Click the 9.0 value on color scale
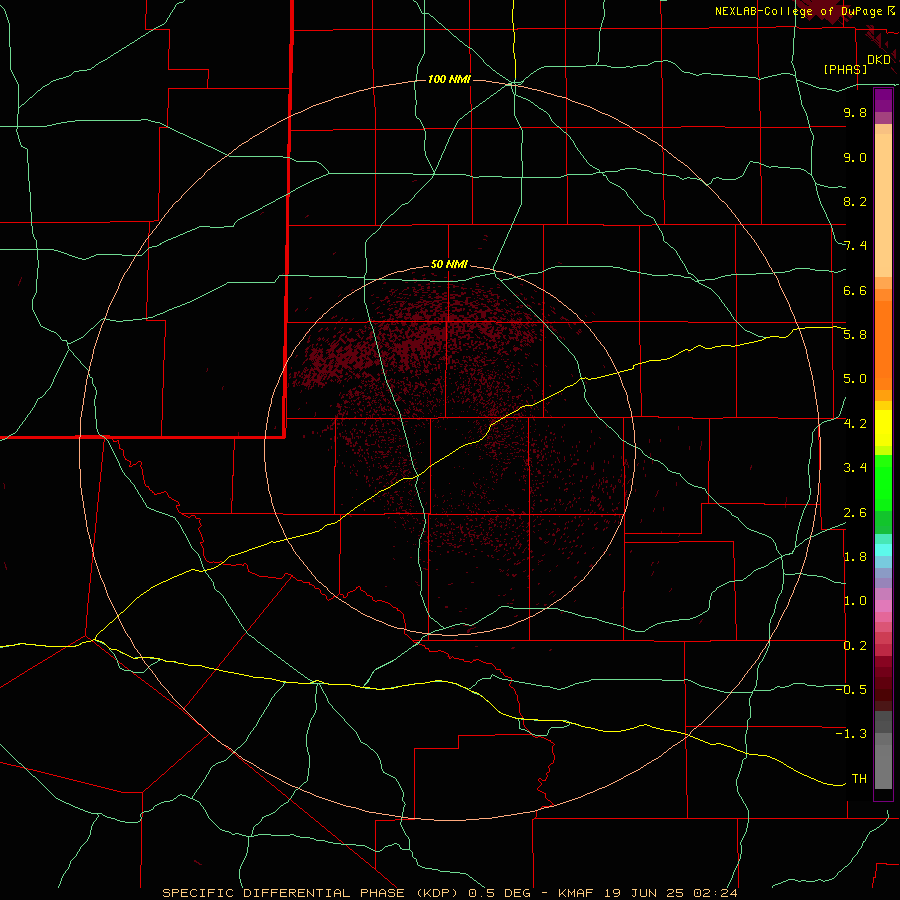The height and width of the screenshot is (900, 900). [855, 157]
